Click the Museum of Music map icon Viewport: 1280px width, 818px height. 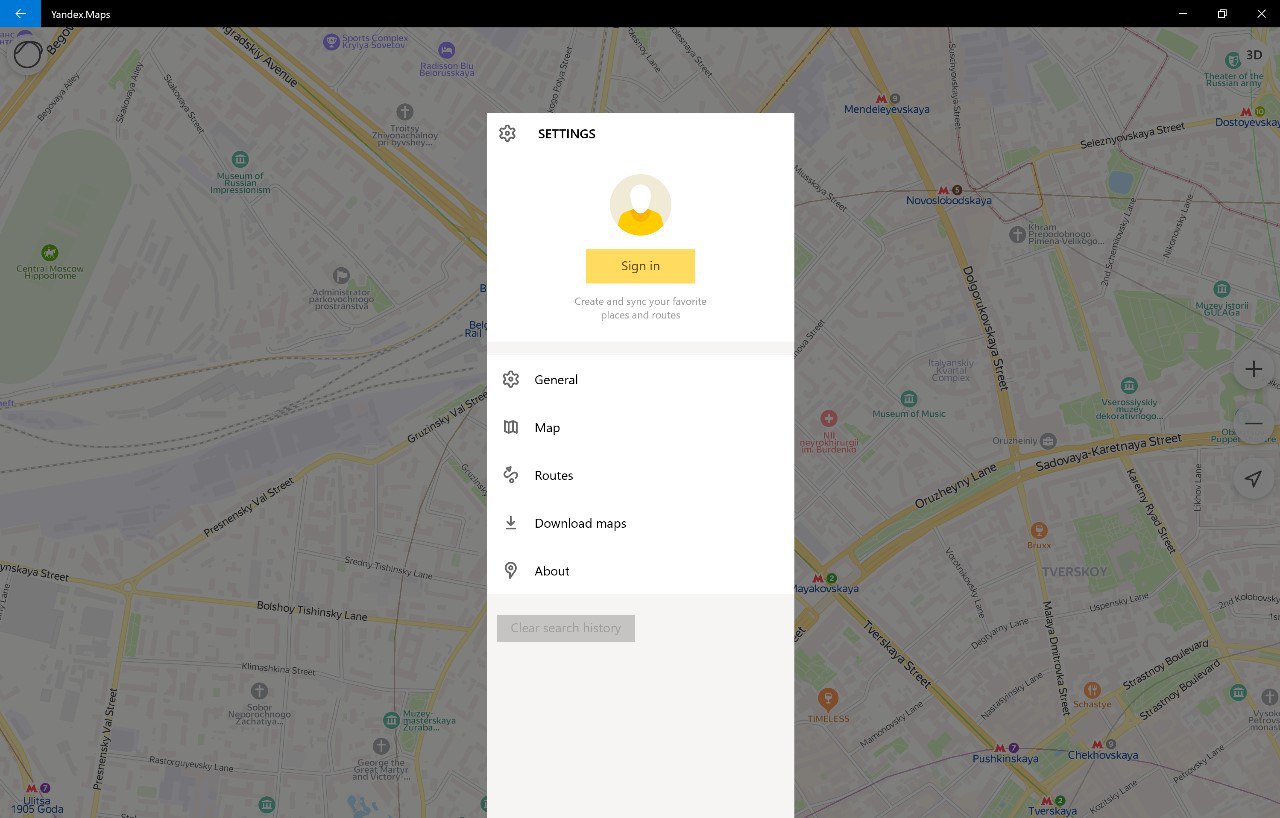[908, 398]
